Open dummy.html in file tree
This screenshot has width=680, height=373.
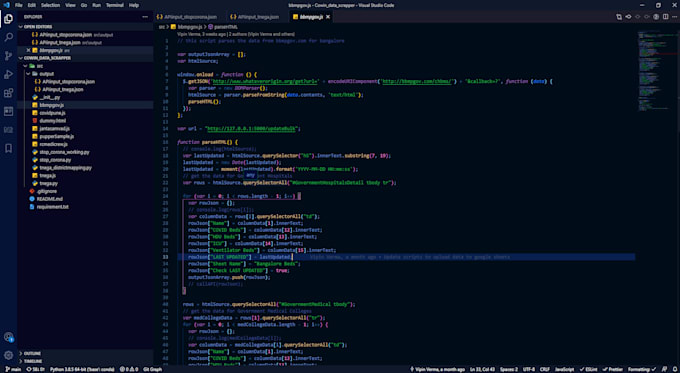click(x=85, y=121)
